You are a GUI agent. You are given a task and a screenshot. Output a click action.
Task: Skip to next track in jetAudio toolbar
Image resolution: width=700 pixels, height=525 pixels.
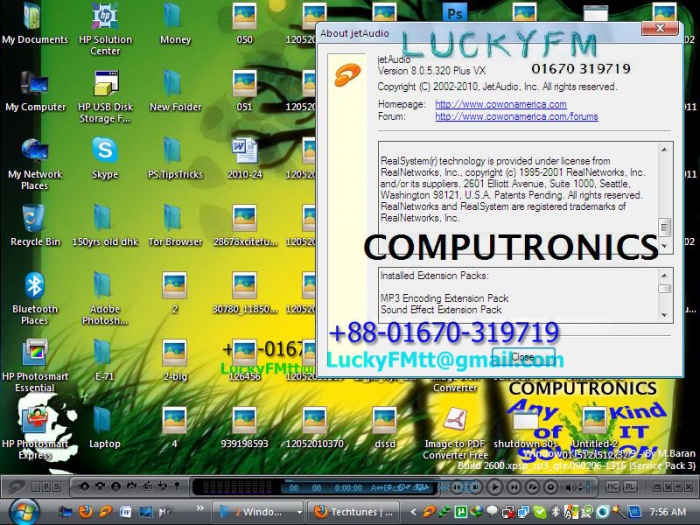514,487
